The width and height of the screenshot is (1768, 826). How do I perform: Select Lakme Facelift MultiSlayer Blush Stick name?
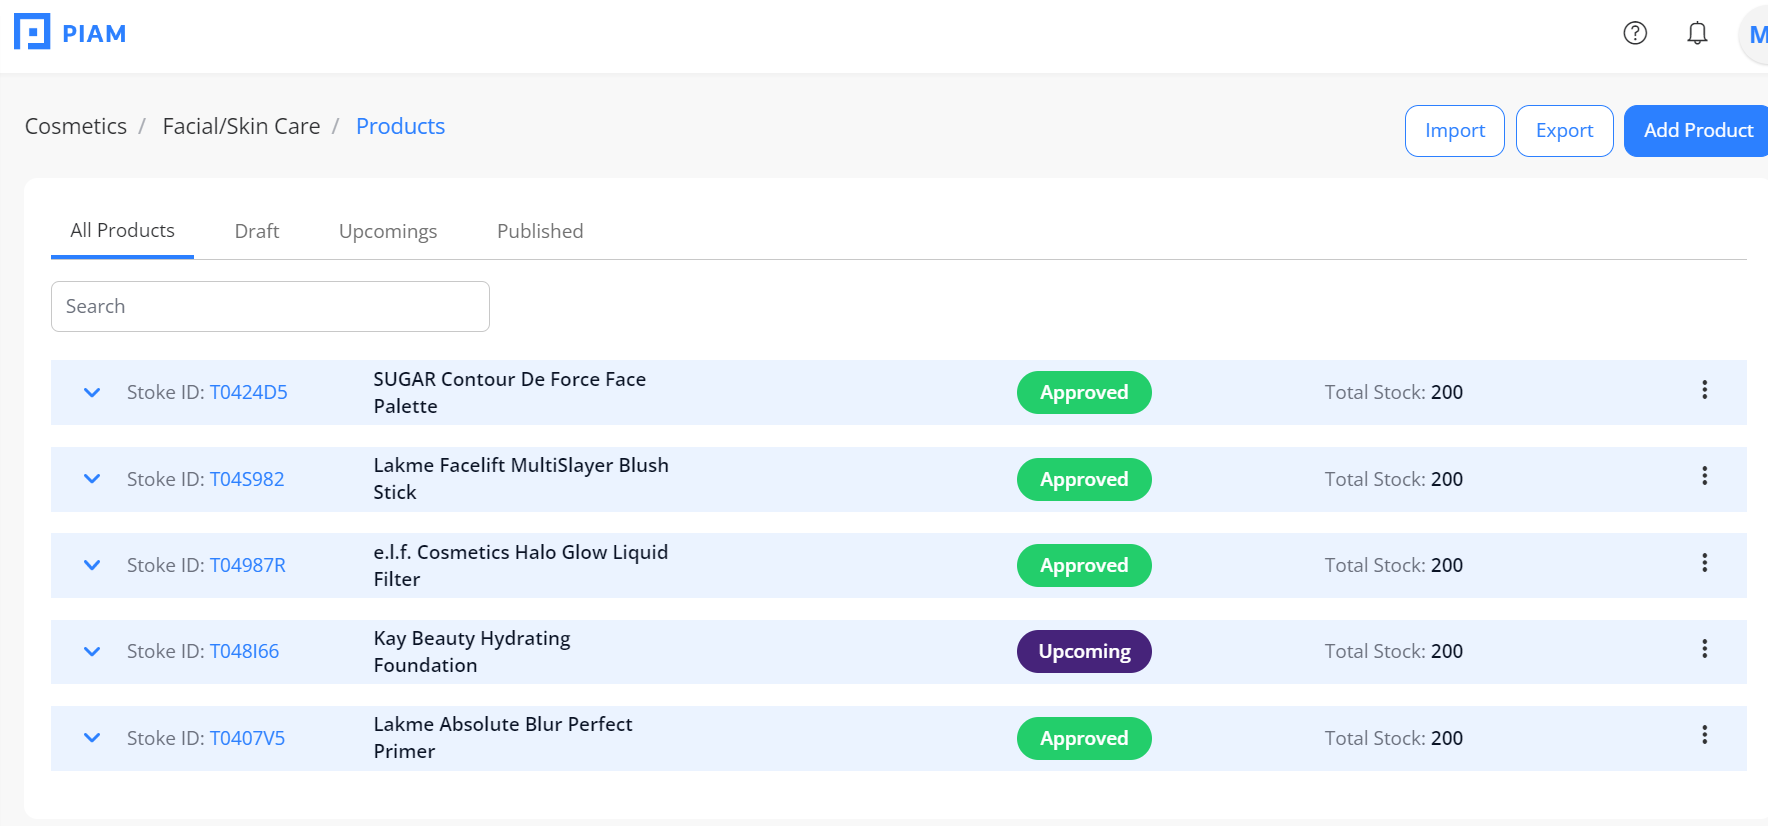click(521, 479)
